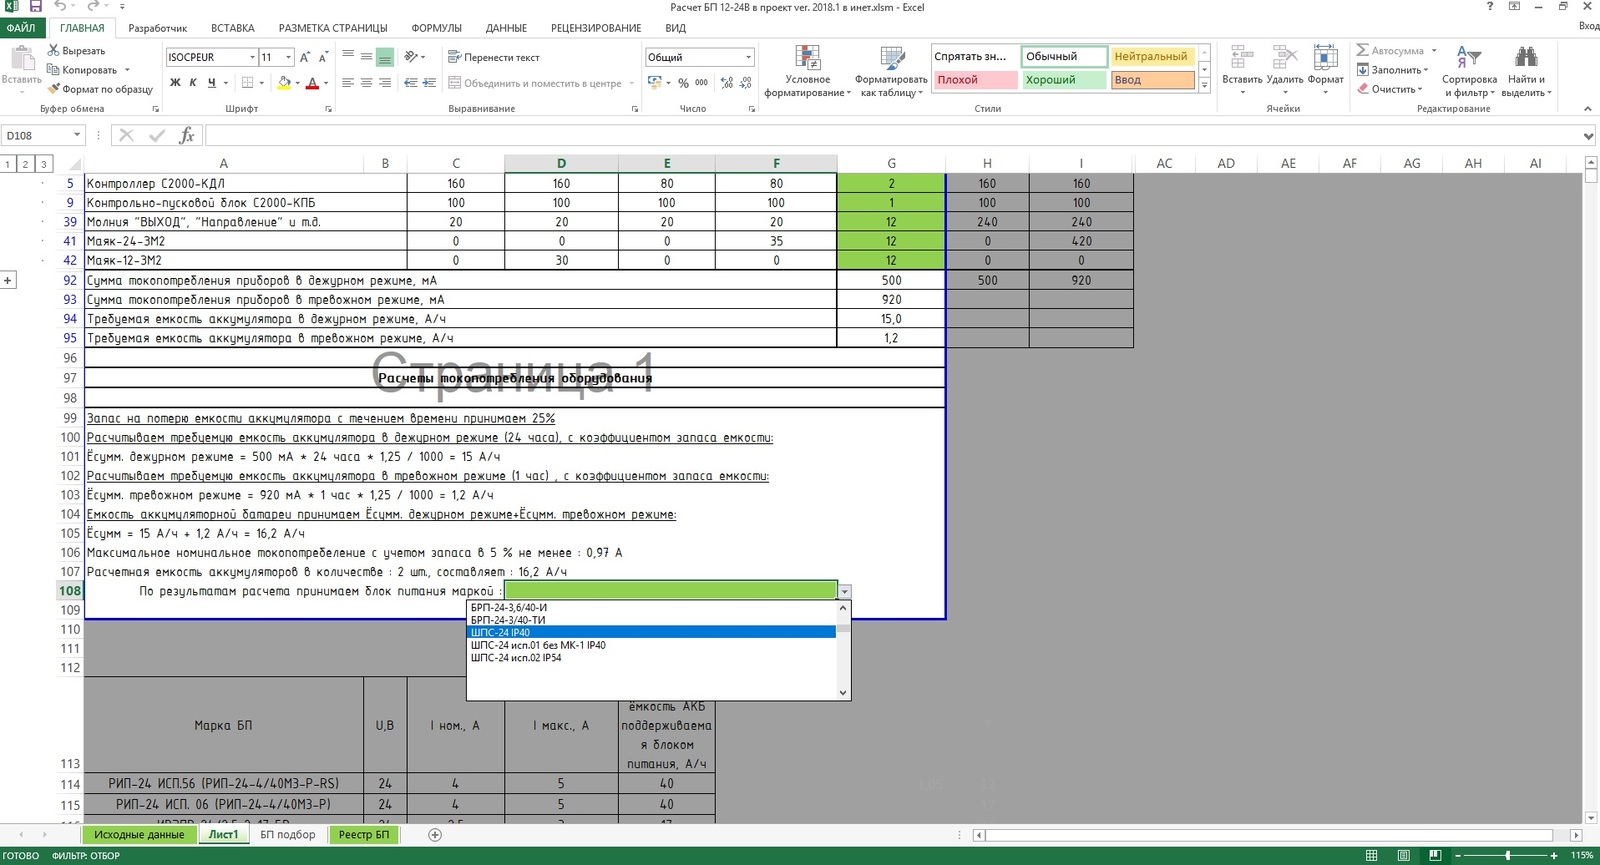Add a new sheet with the plus icon
This screenshot has height=865, width=1600.
[x=435, y=834]
